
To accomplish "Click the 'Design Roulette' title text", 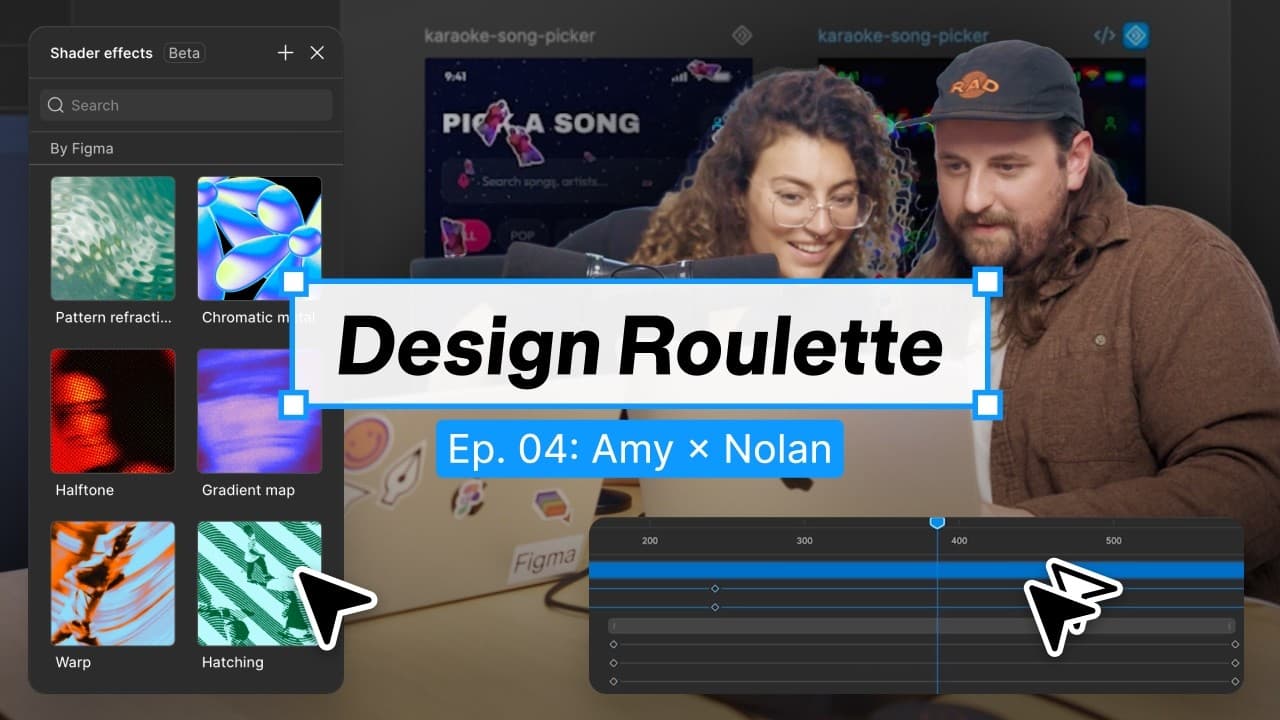I will (640, 347).
